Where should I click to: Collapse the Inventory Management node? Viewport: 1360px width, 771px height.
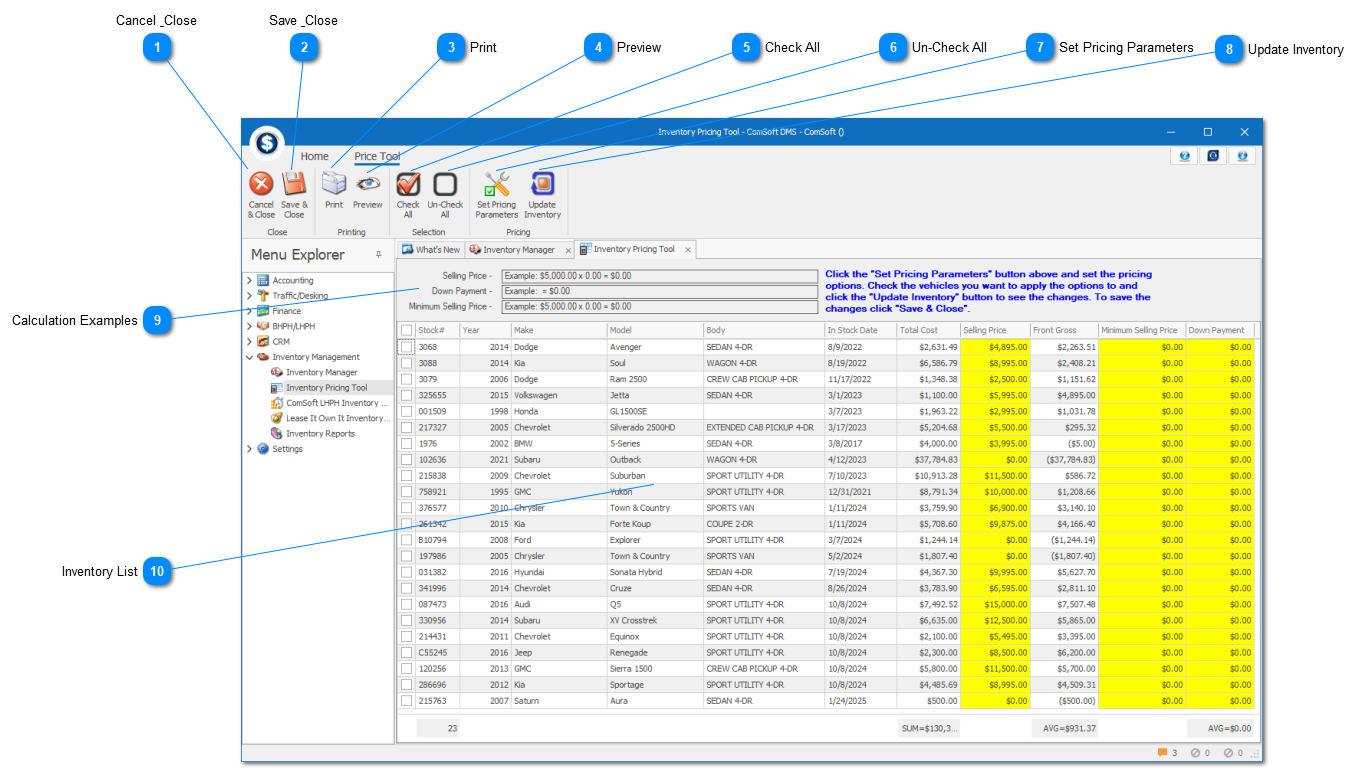249,357
